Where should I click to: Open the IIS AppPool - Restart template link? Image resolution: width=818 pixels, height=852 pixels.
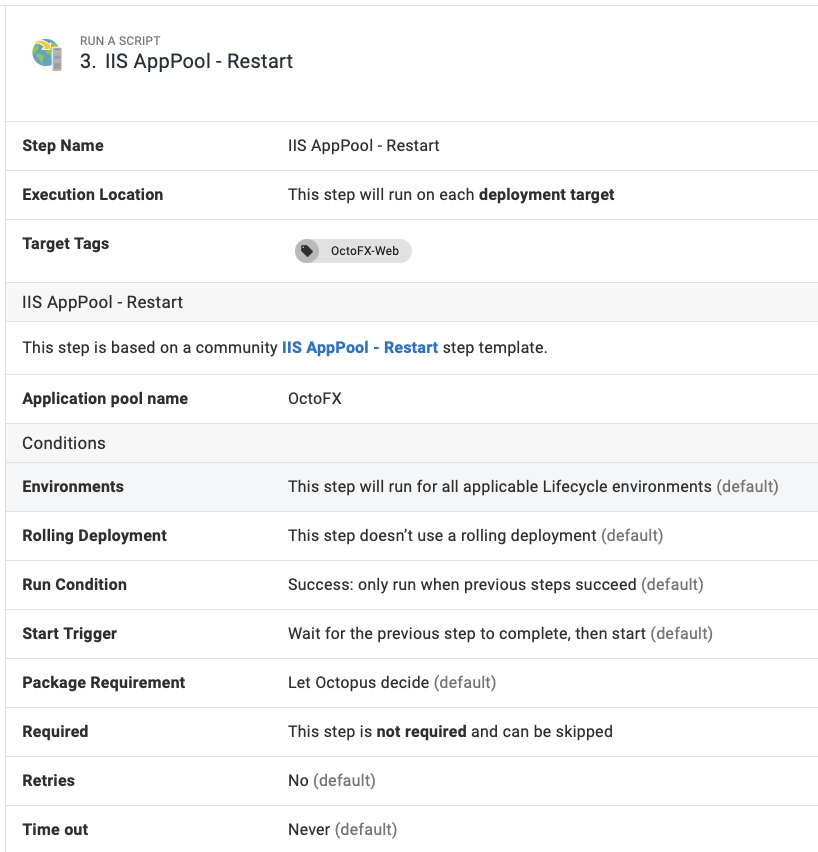[360, 348]
